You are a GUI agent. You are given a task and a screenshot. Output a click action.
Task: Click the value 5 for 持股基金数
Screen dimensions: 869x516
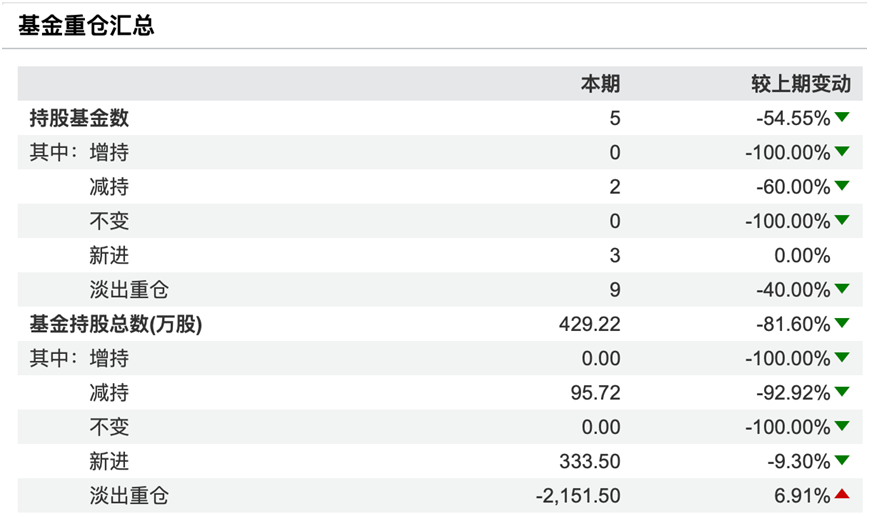(614, 118)
